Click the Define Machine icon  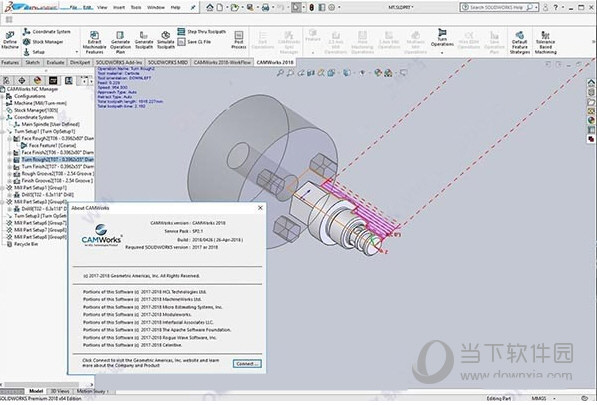click(10, 40)
